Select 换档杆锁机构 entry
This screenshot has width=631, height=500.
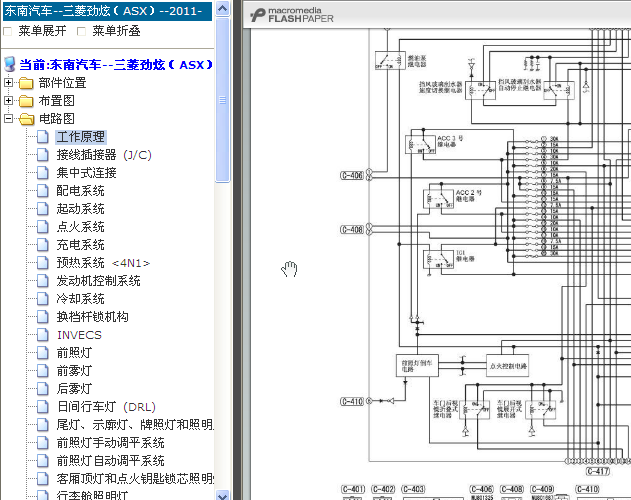(92, 317)
